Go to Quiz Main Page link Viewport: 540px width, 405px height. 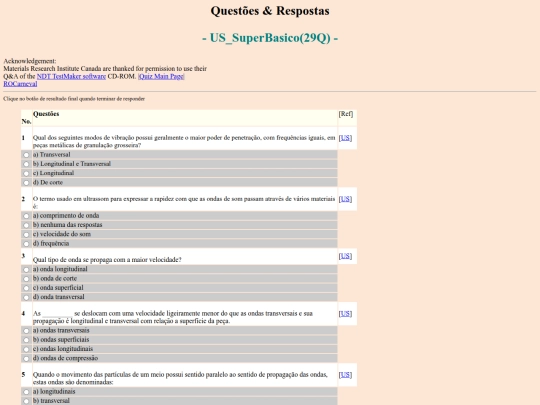[161, 76]
